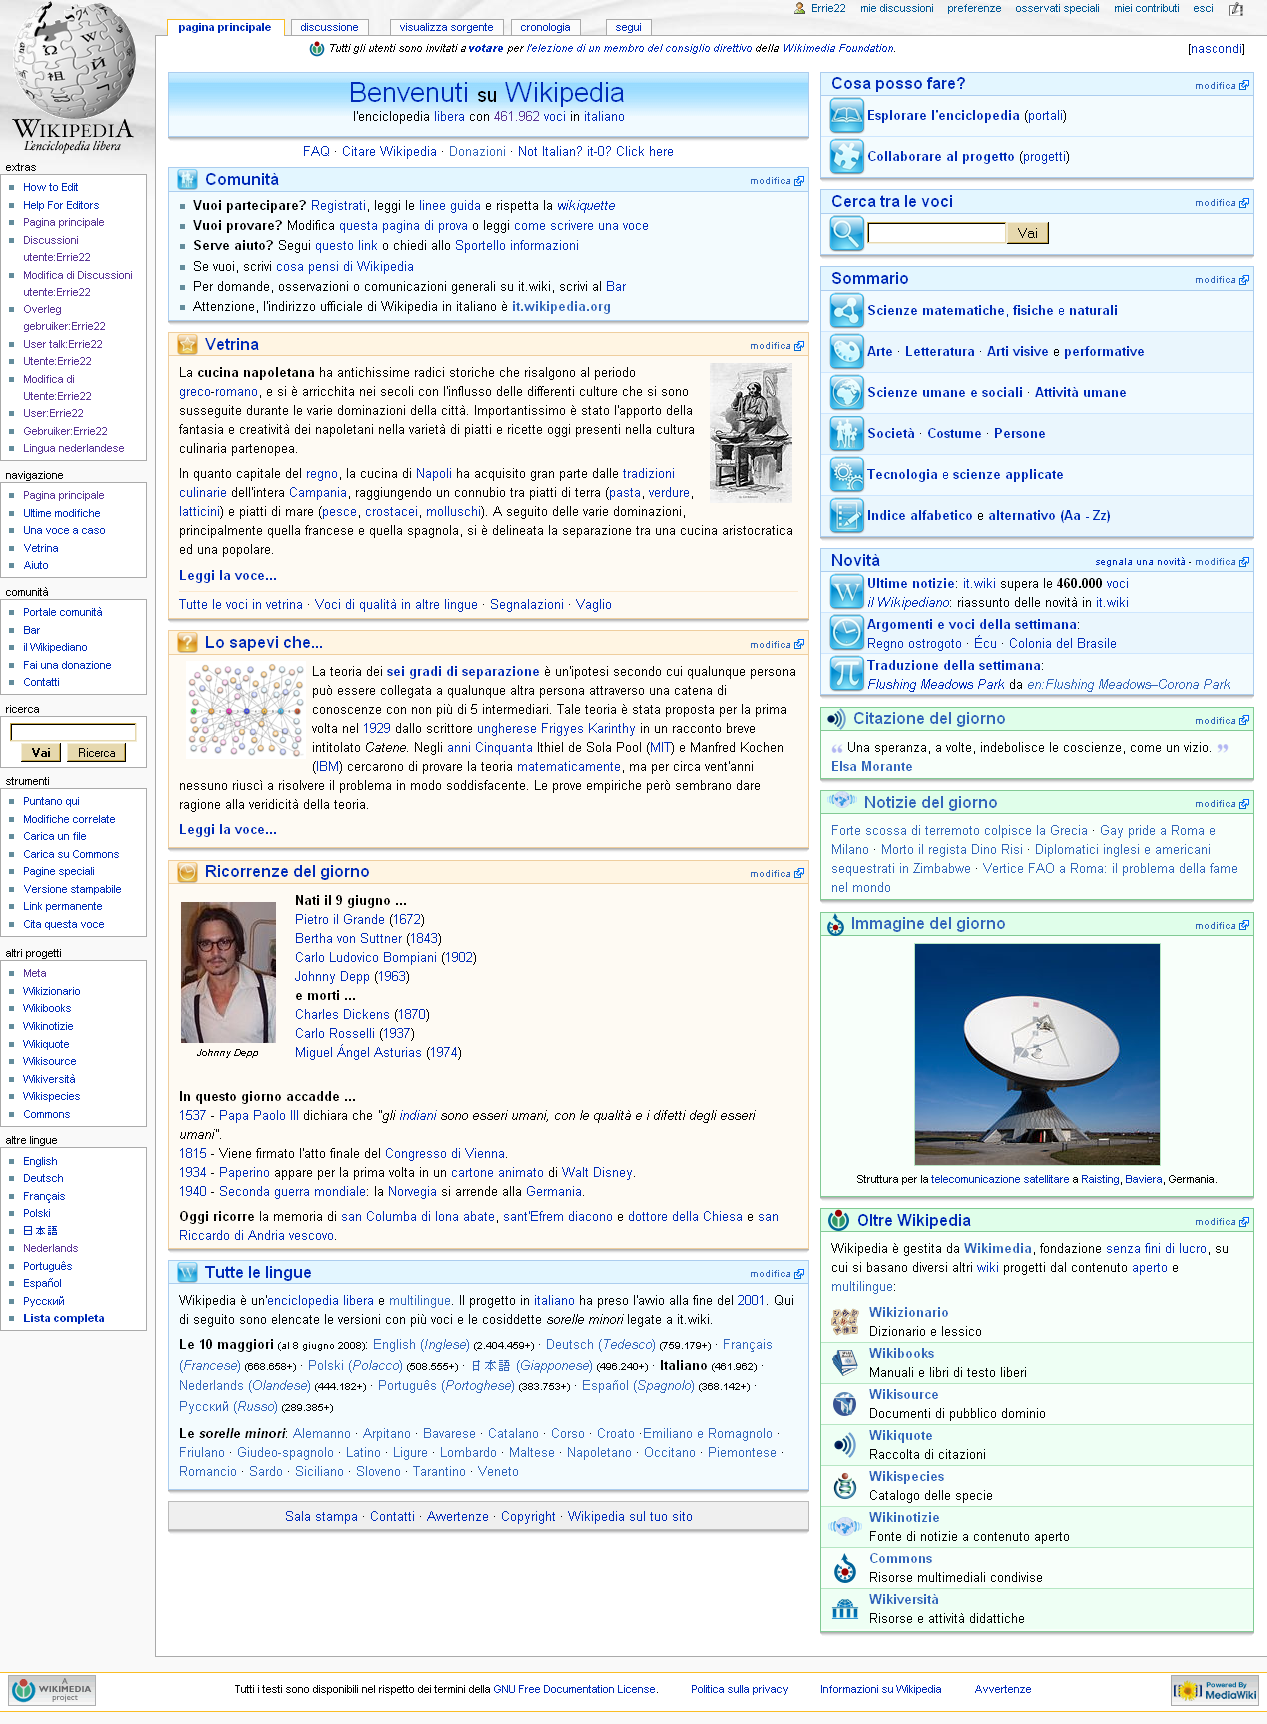Open Politica sulla privacy footer link
The image size is (1267, 1724).
739,1689
